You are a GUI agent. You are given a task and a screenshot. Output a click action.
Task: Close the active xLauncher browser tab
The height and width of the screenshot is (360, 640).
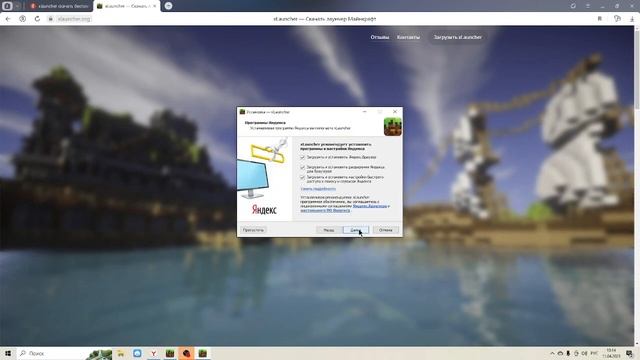[155, 6]
